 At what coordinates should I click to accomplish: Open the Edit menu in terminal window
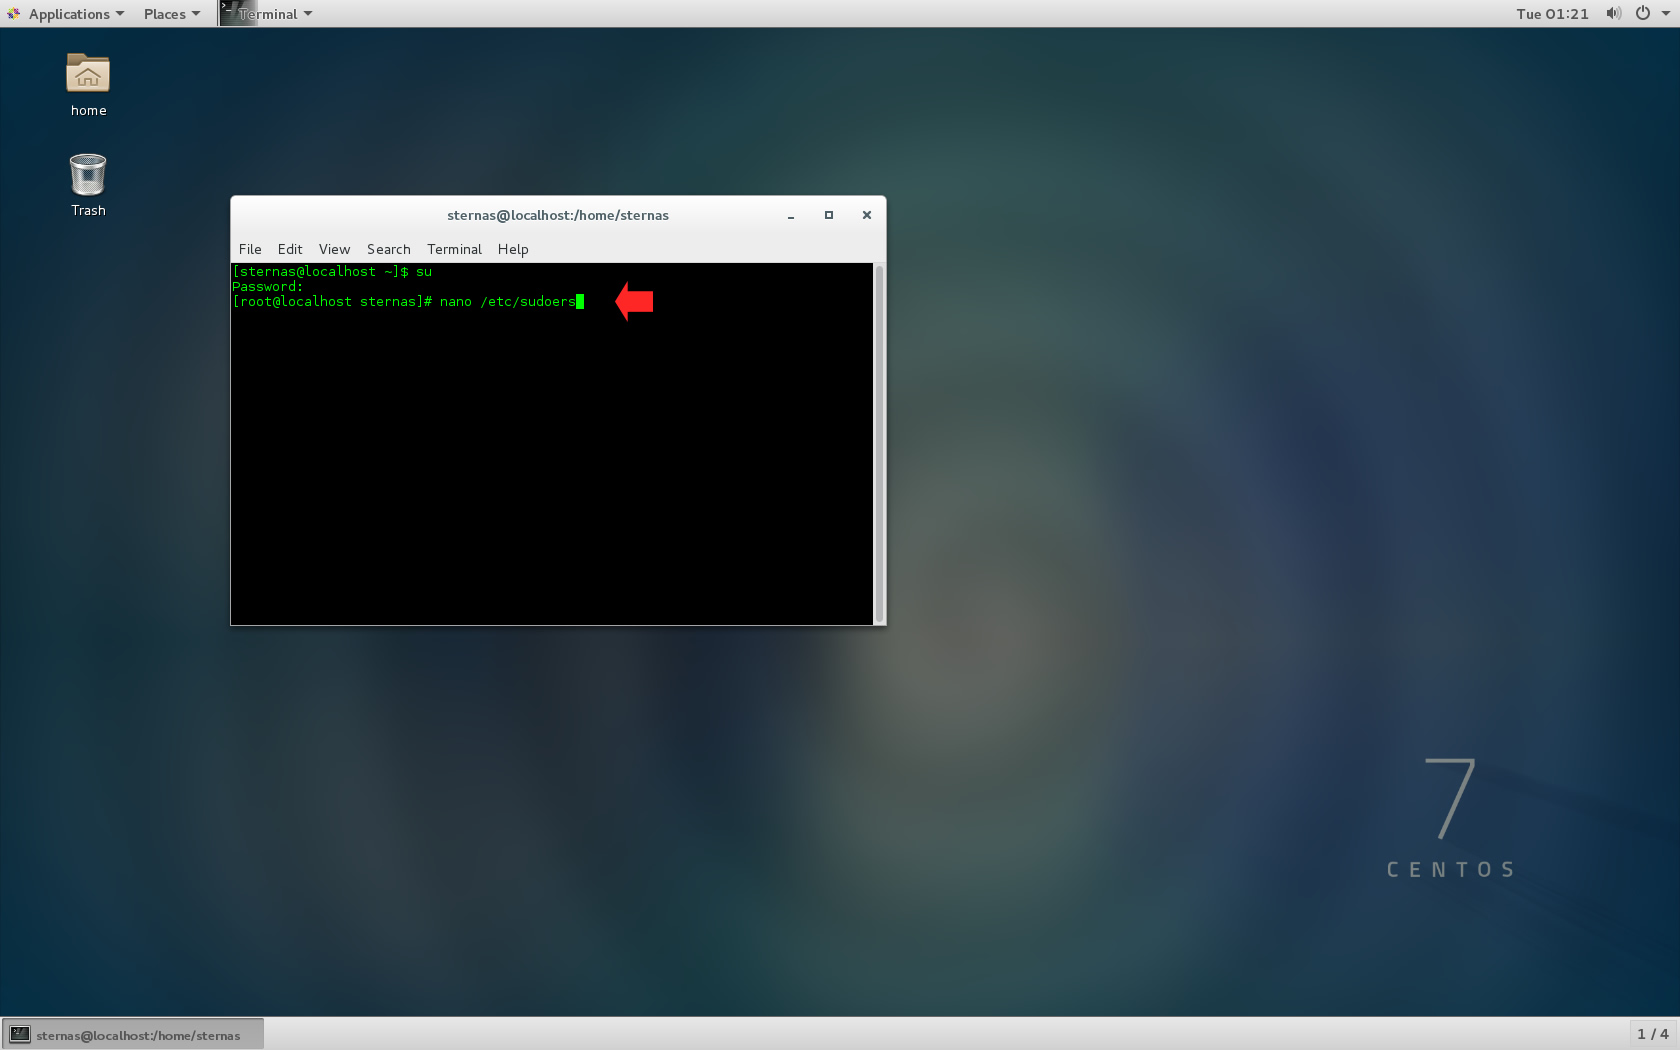pos(290,249)
